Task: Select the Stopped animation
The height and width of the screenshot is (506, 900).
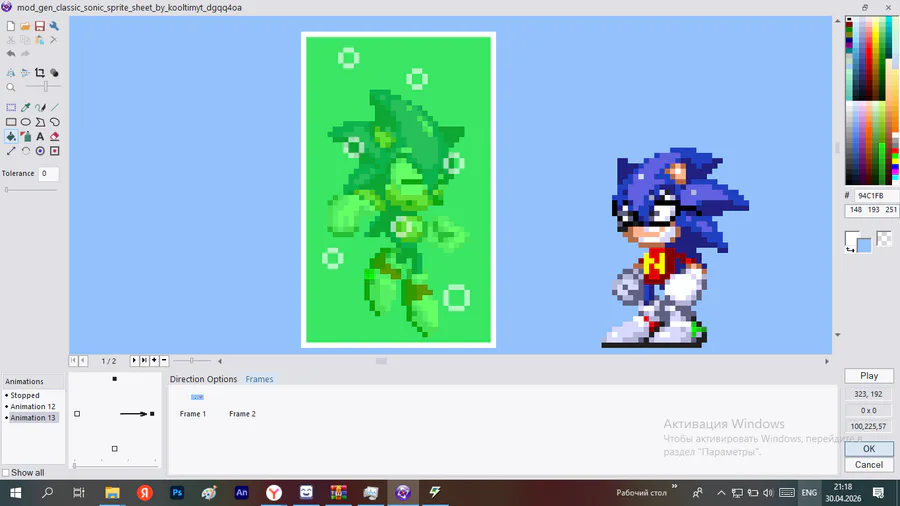Action: coord(25,395)
